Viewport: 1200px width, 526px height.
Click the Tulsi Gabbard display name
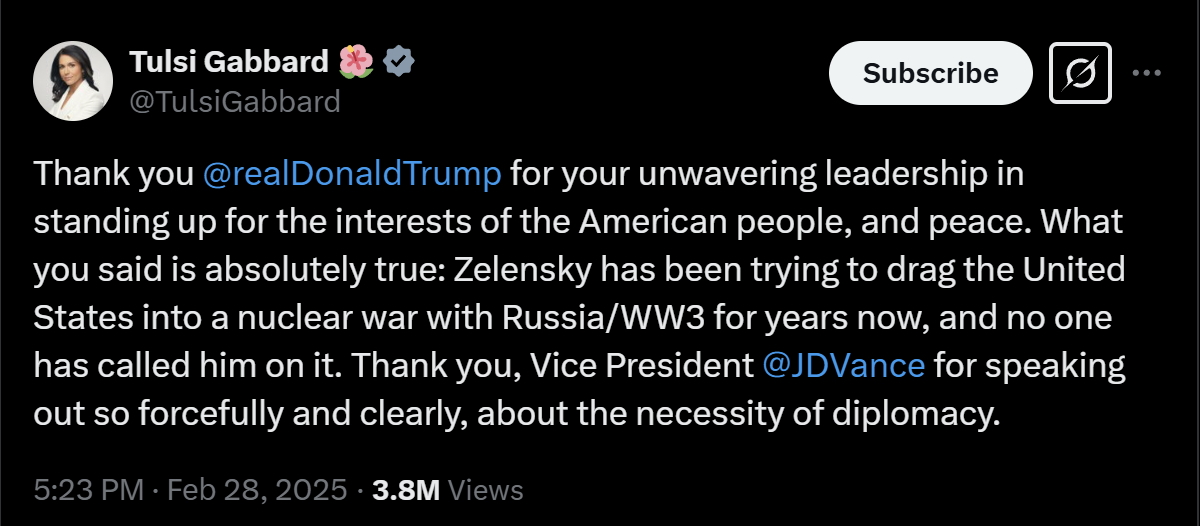click(x=229, y=62)
